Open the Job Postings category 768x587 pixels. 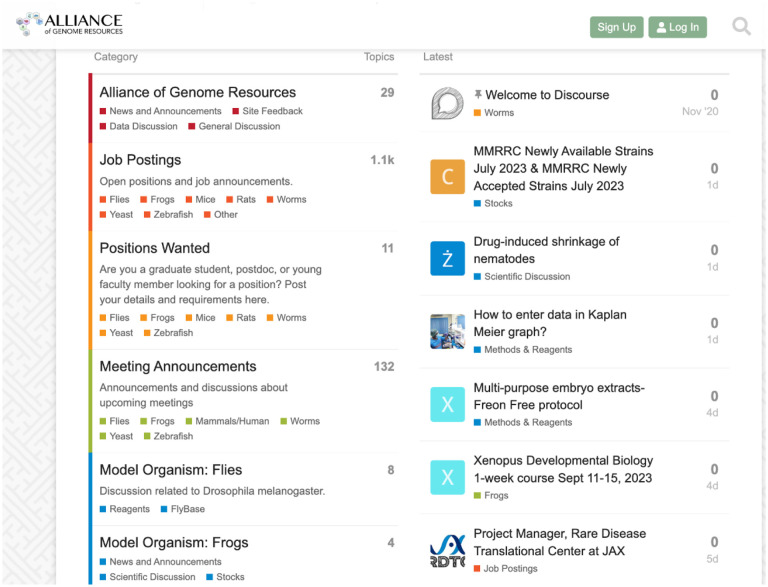point(140,160)
